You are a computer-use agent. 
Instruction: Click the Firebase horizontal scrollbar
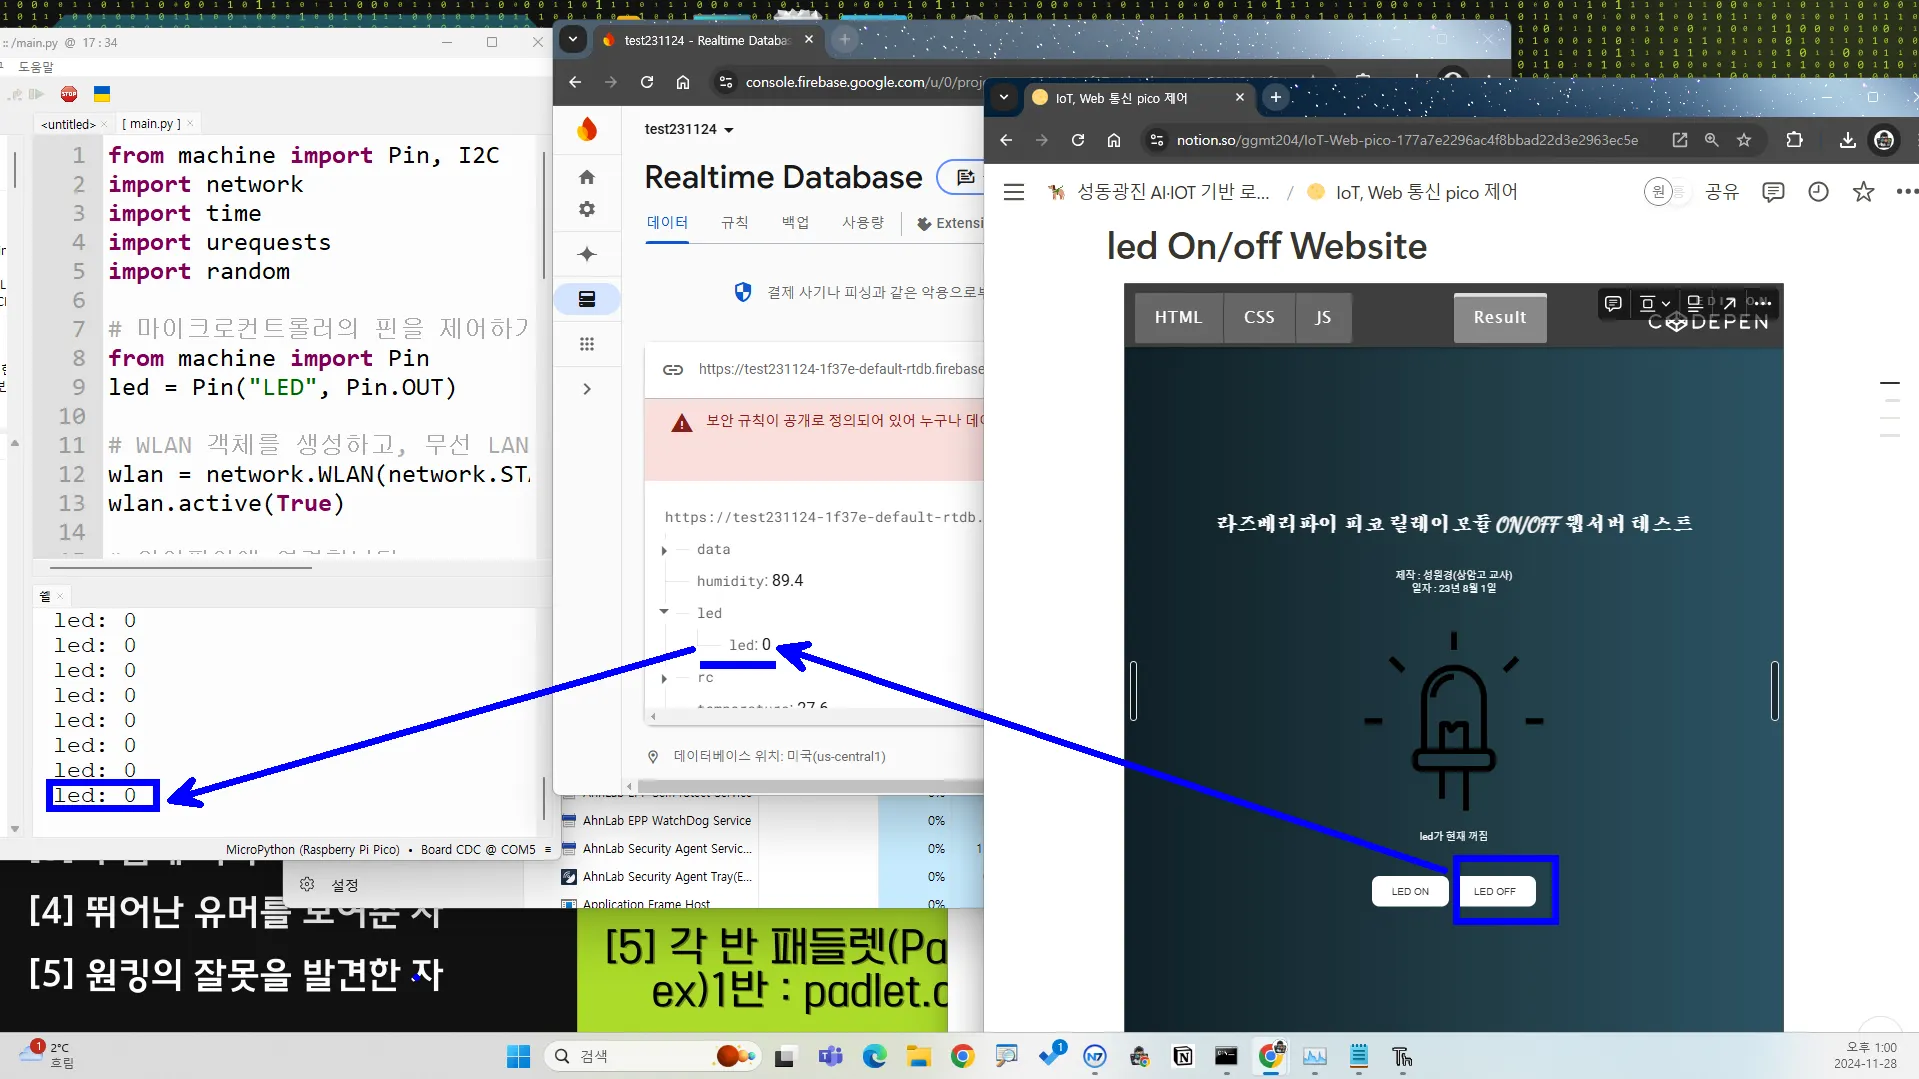click(810, 786)
